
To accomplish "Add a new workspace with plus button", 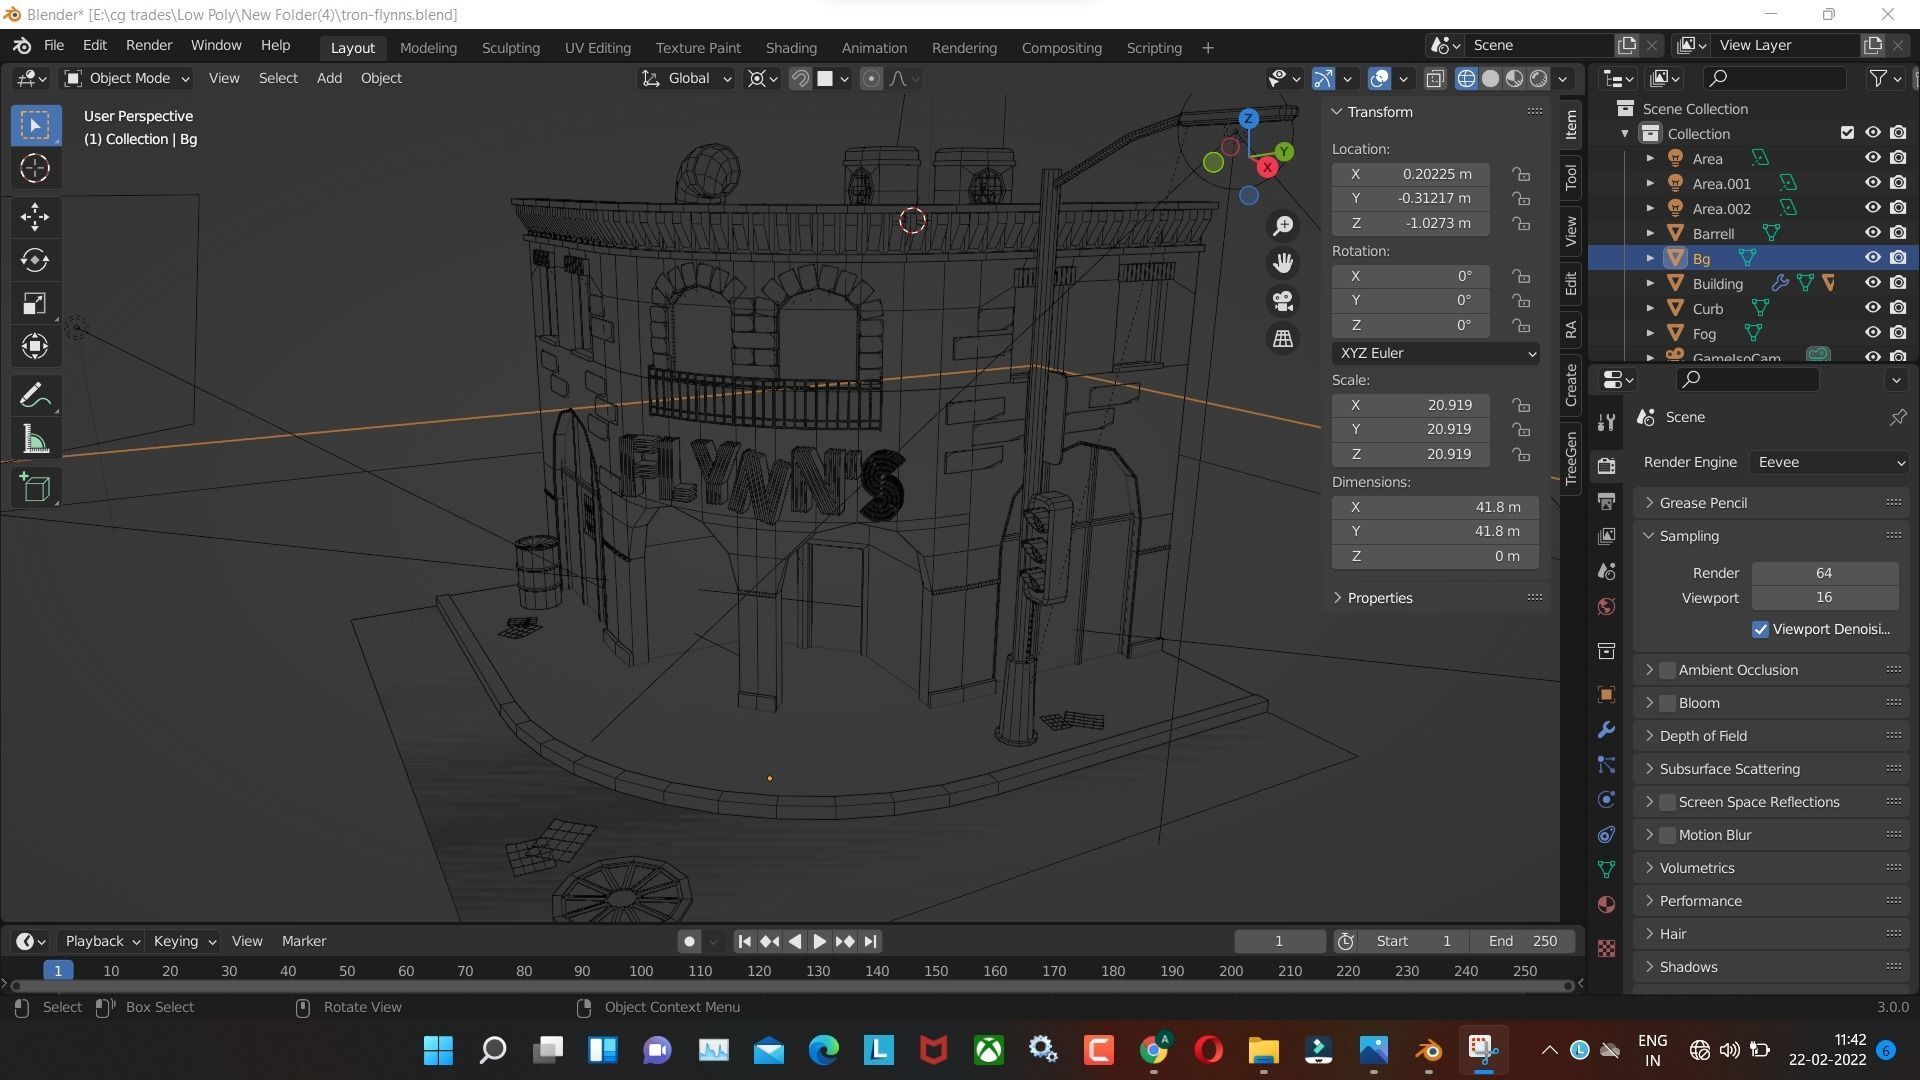I will click(1207, 48).
